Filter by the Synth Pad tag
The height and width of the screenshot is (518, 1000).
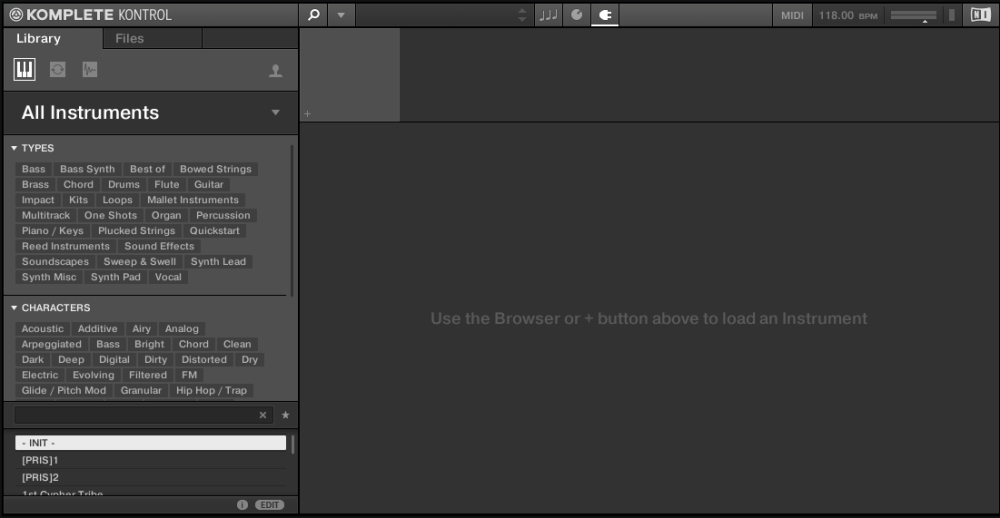tap(115, 277)
